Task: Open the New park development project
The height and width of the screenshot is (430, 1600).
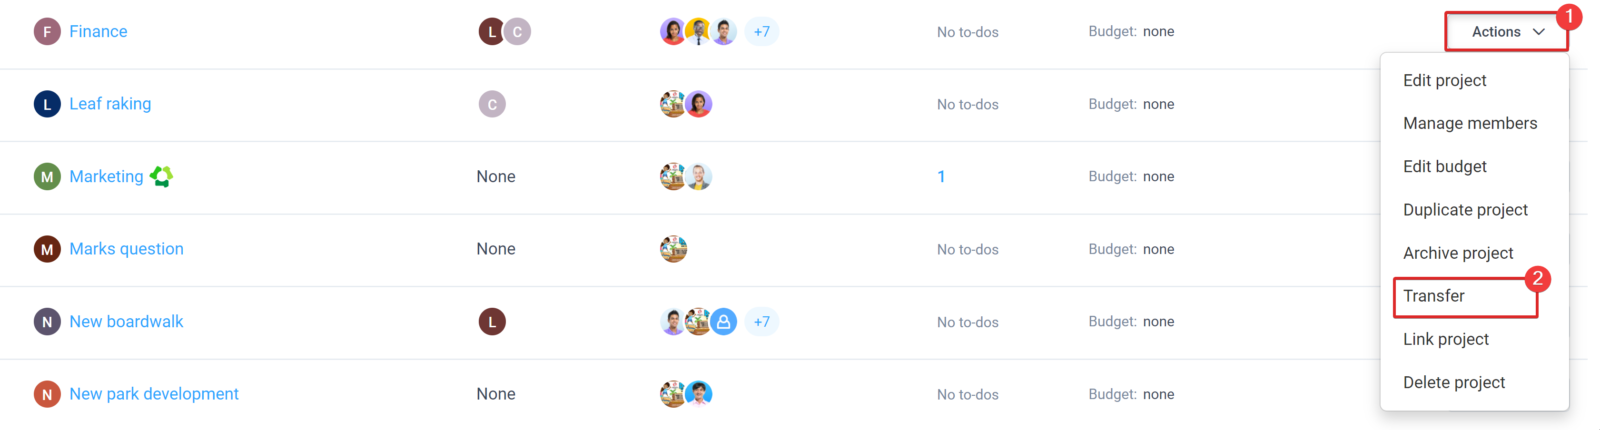Action: click(x=154, y=394)
